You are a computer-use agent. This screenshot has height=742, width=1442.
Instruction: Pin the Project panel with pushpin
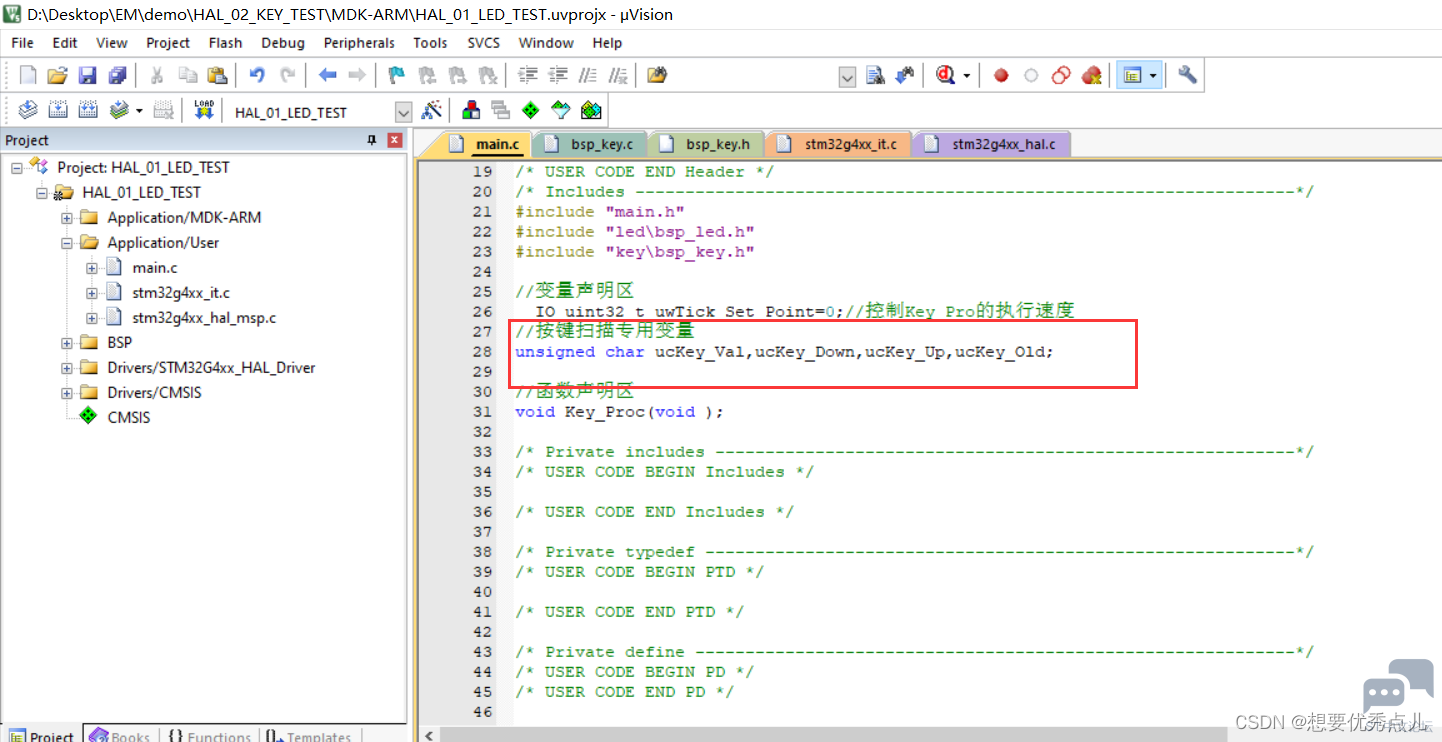click(x=373, y=140)
